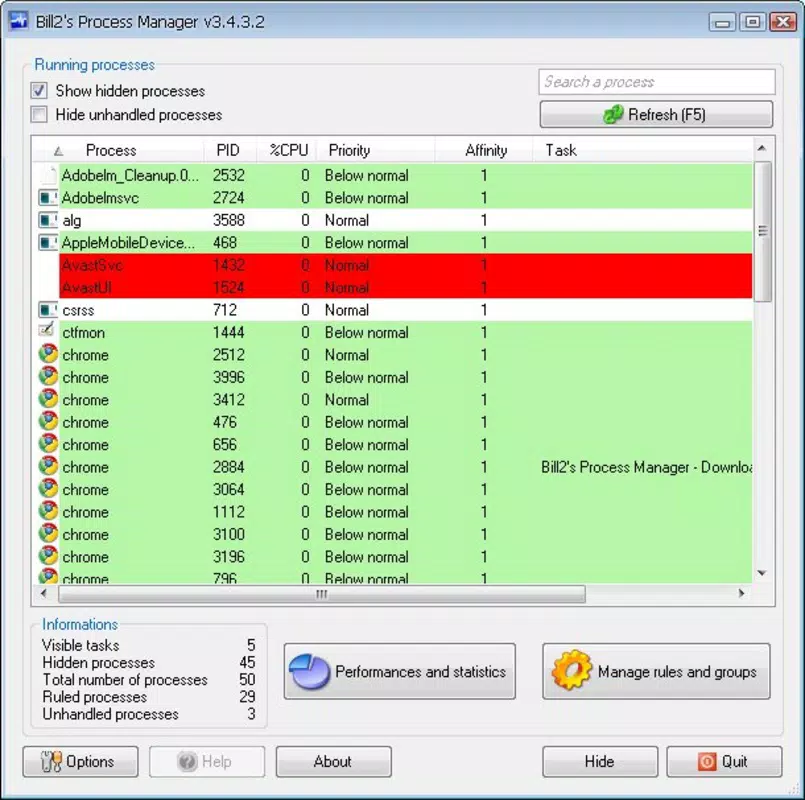Hide the Process Manager window
Image resolution: width=805 pixels, height=800 pixels.
600,761
